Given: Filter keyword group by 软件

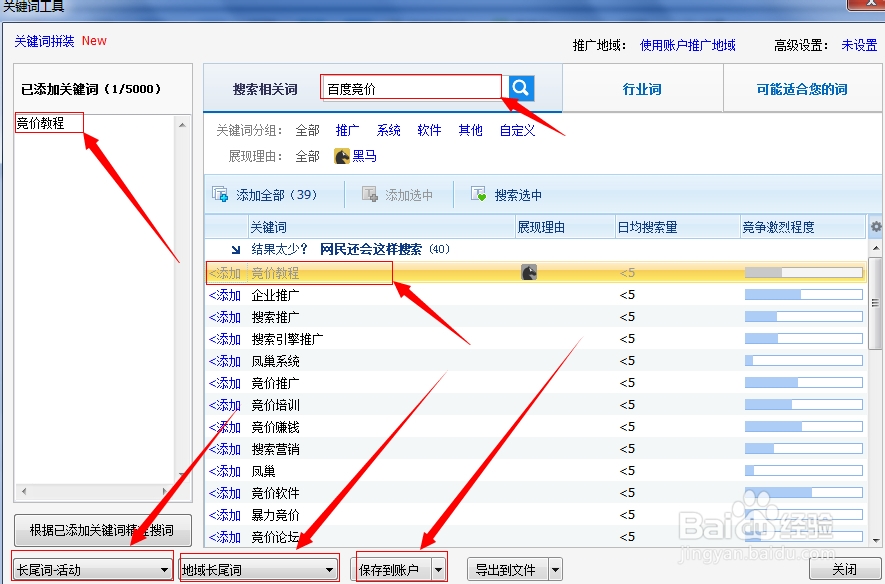Looking at the screenshot, I should click(429, 130).
